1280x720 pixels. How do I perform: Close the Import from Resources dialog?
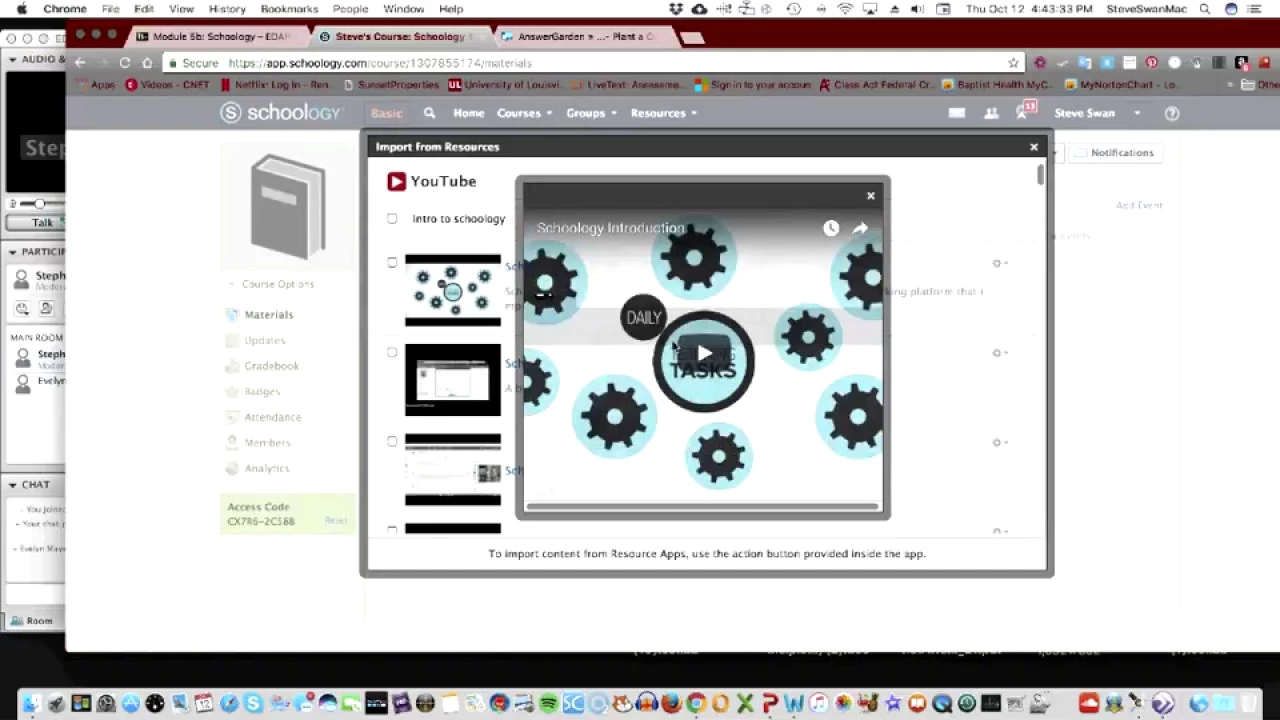point(1034,147)
